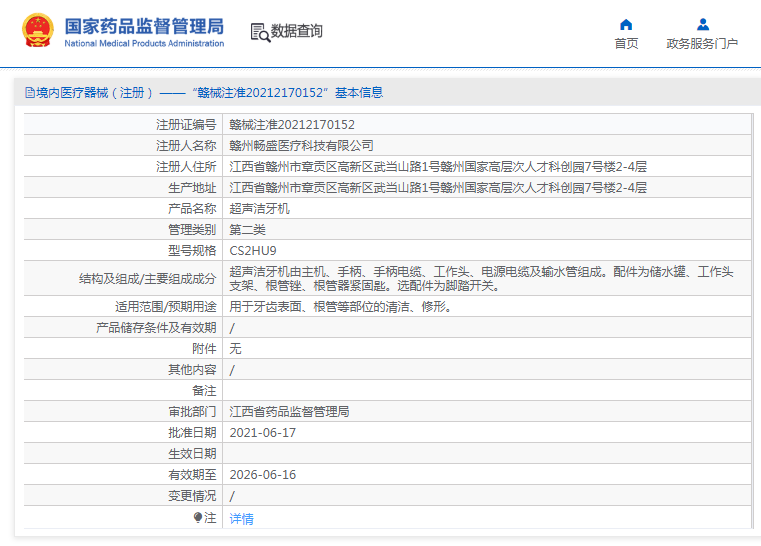
Task: Click the expiry date 2026-06-16
Action: [263, 475]
